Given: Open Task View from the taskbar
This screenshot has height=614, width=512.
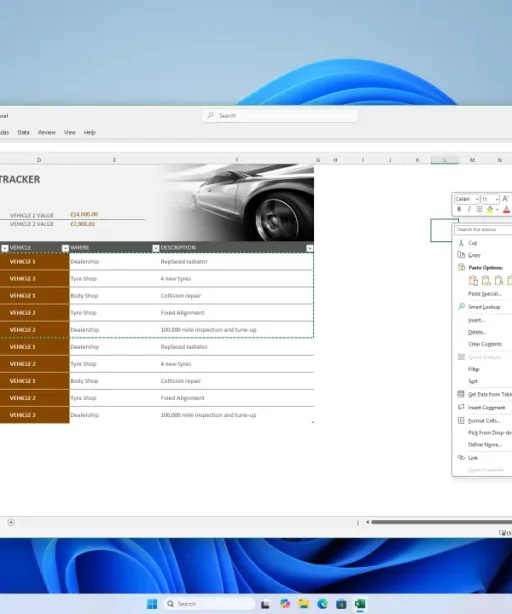Looking at the screenshot, I should pyautogui.click(x=265, y=604).
